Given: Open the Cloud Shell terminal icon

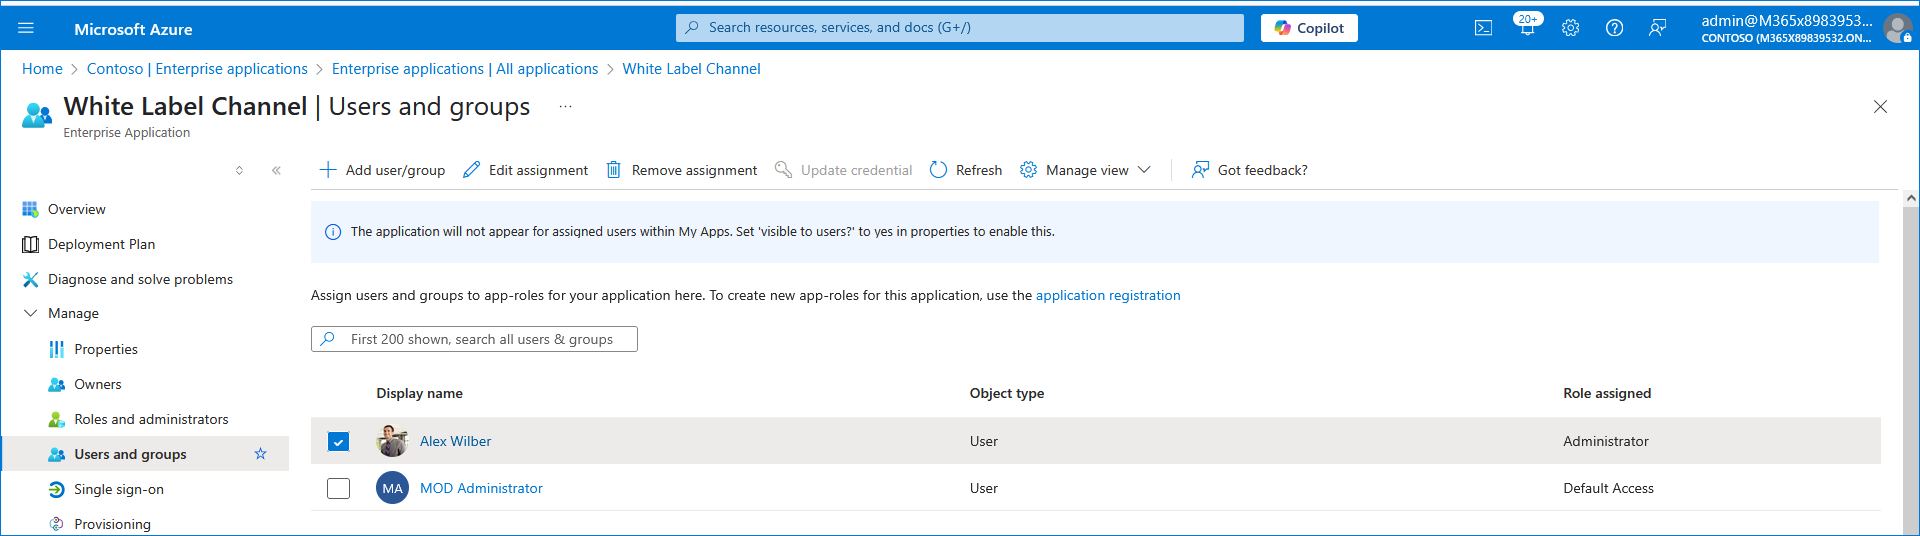Looking at the screenshot, I should point(1483,28).
